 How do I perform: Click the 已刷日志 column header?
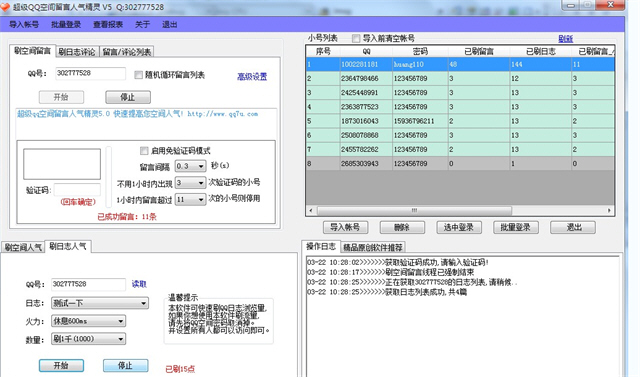coord(540,51)
